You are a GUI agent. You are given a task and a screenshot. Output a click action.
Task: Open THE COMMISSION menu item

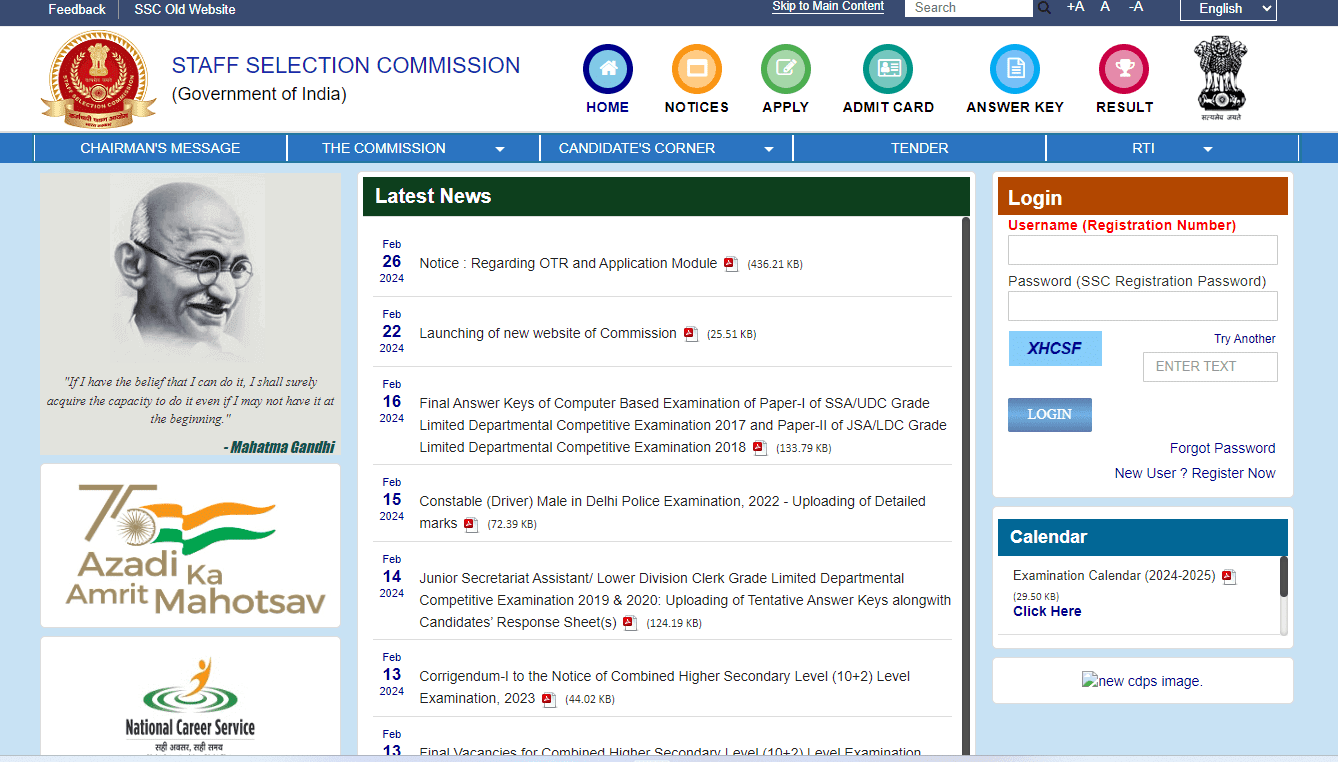(384, 148)
